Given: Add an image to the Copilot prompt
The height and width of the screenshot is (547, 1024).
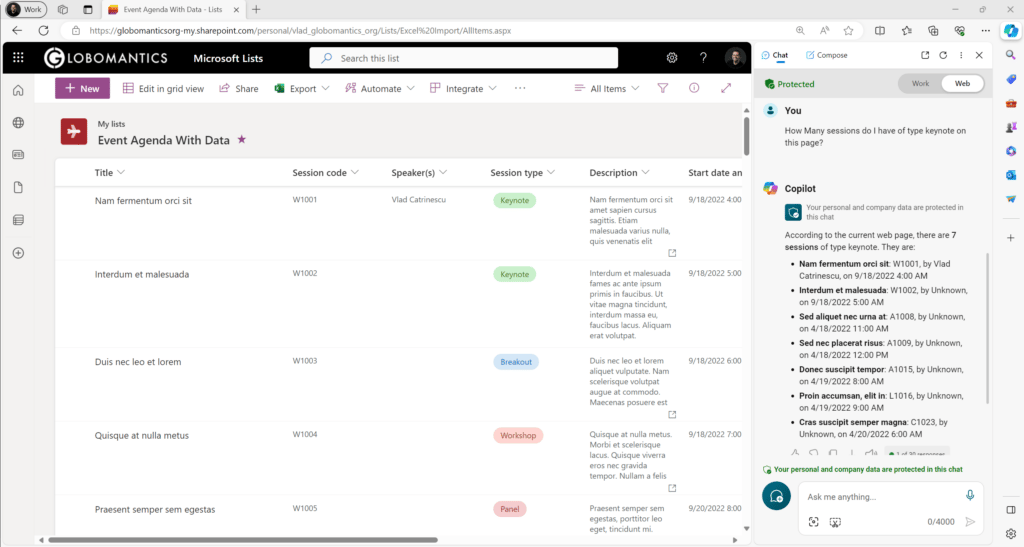Looking at the screenshot, I should [813, 522].
